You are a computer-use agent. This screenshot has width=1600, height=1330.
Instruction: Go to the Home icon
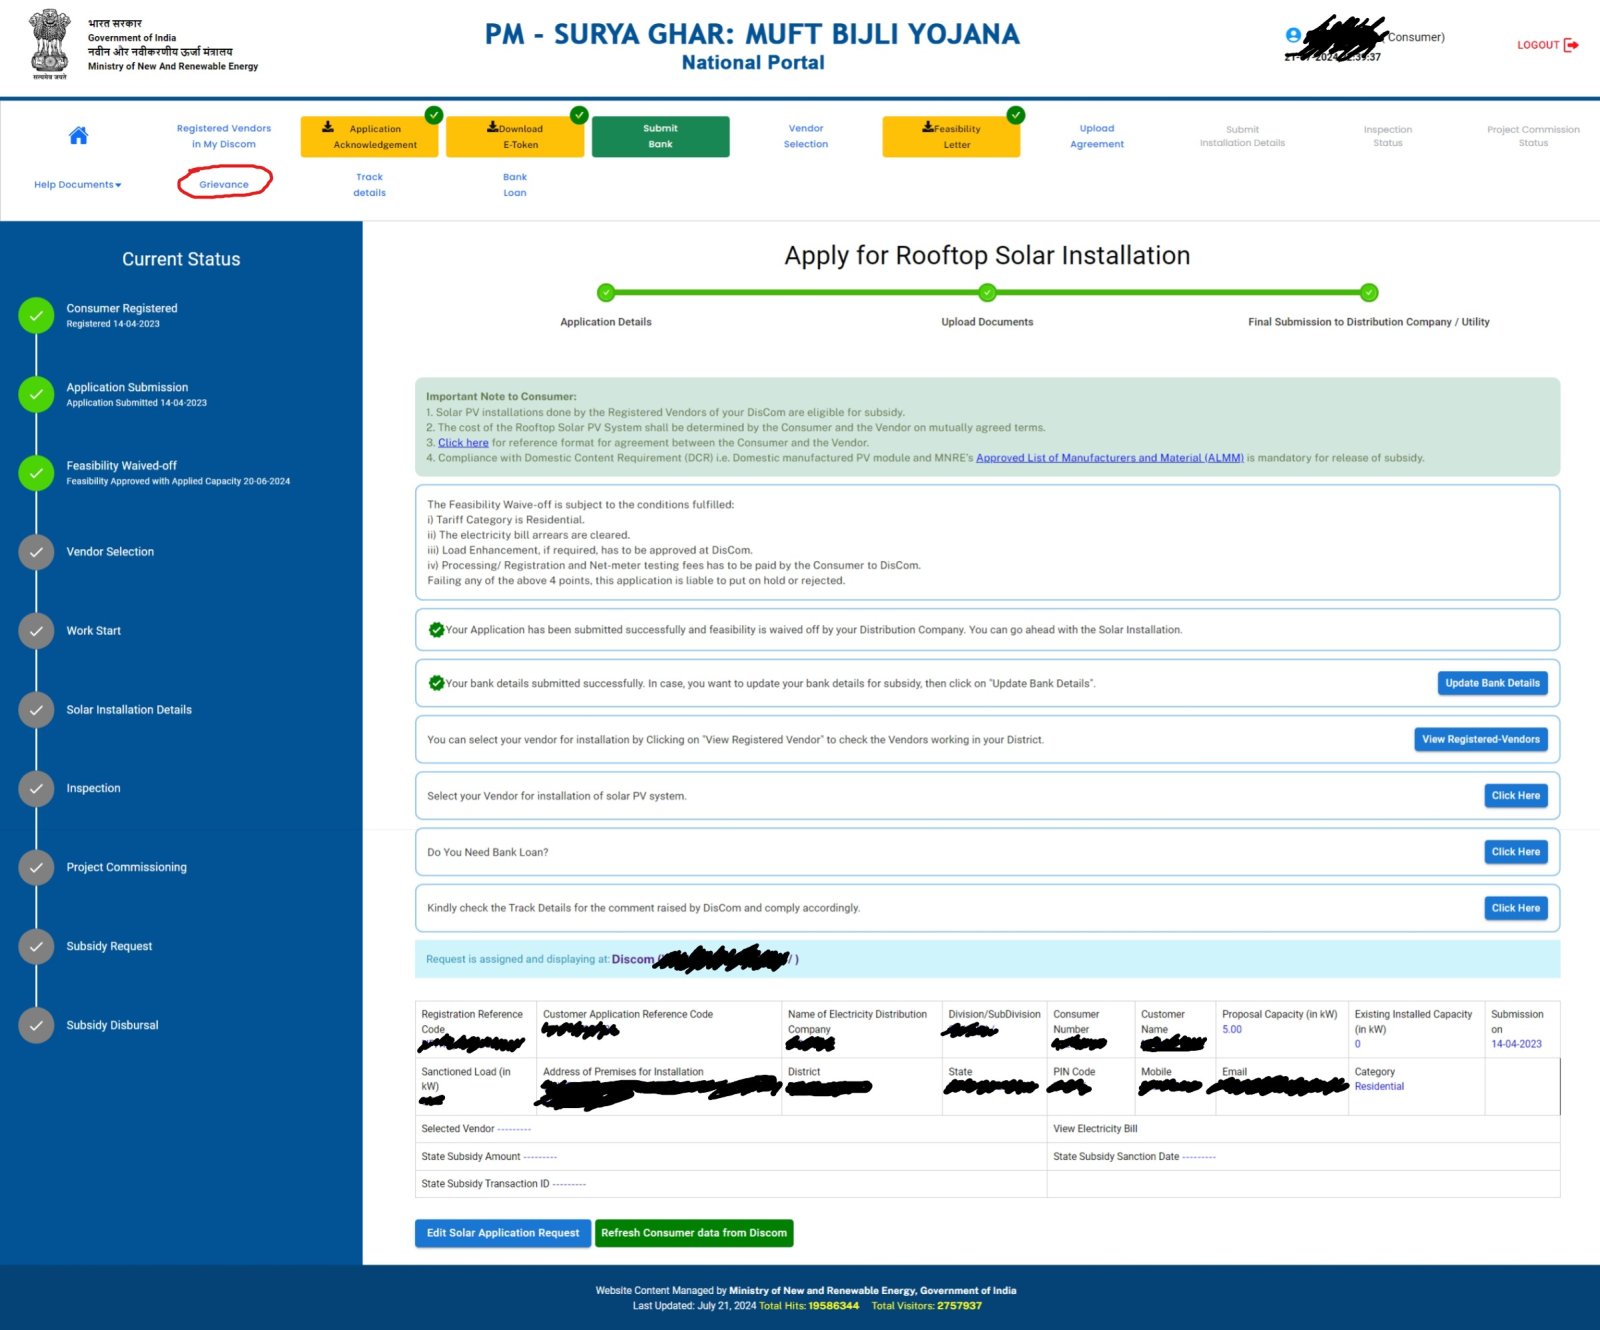(x=78, y=136)
